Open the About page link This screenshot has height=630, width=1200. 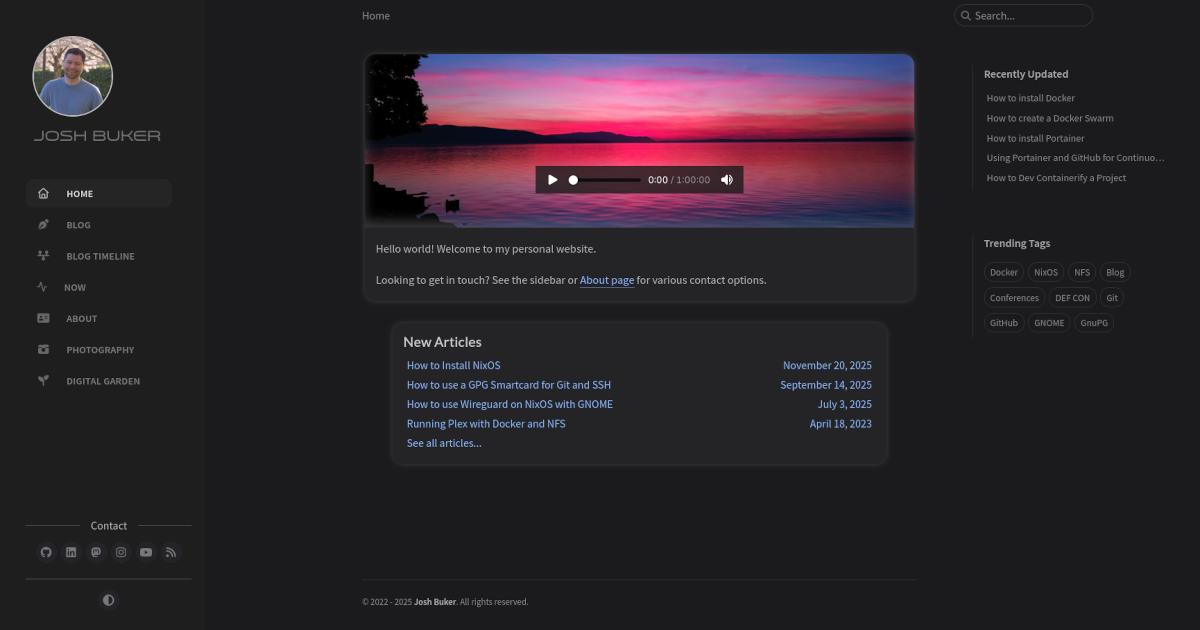606,280
